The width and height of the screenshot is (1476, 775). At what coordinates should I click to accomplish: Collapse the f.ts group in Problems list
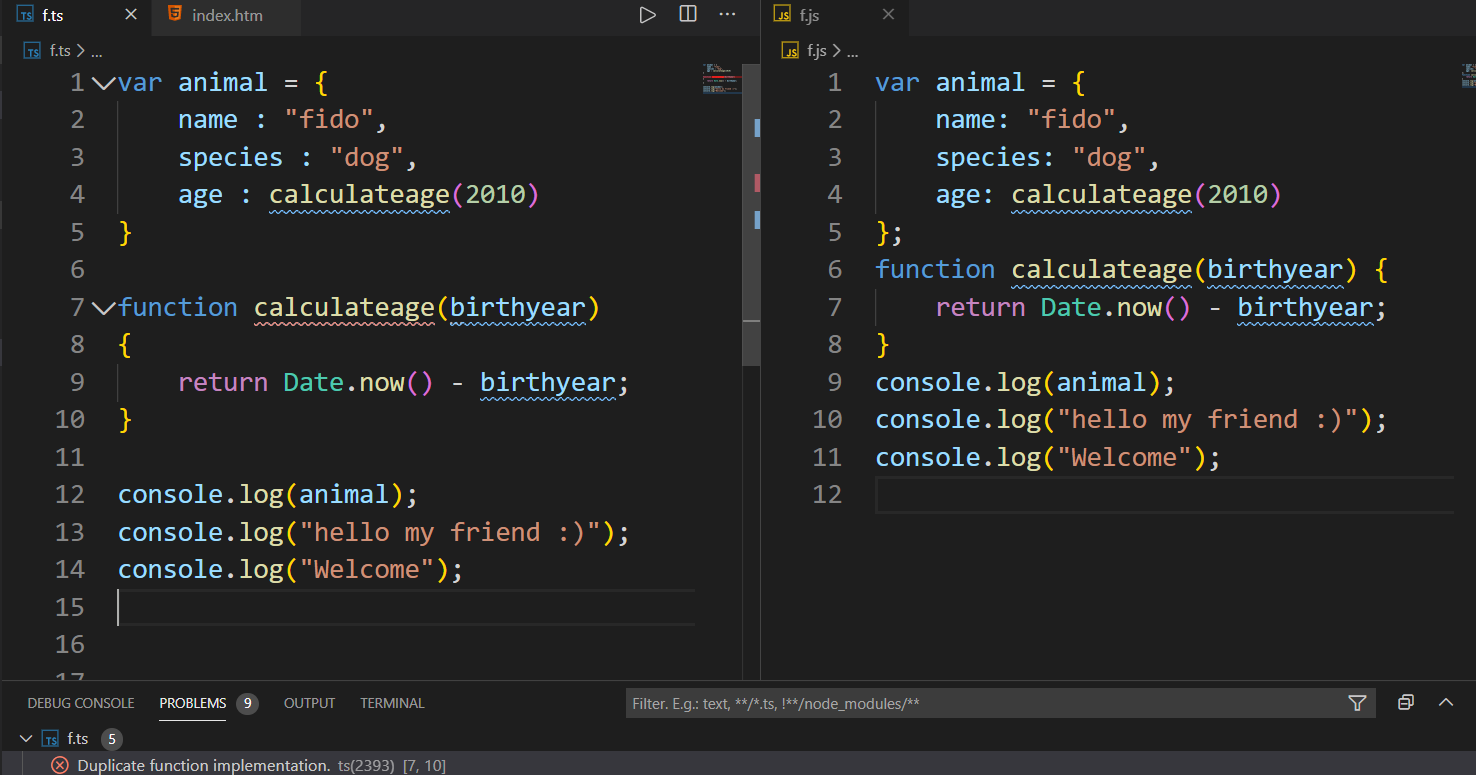click(25, 739)
